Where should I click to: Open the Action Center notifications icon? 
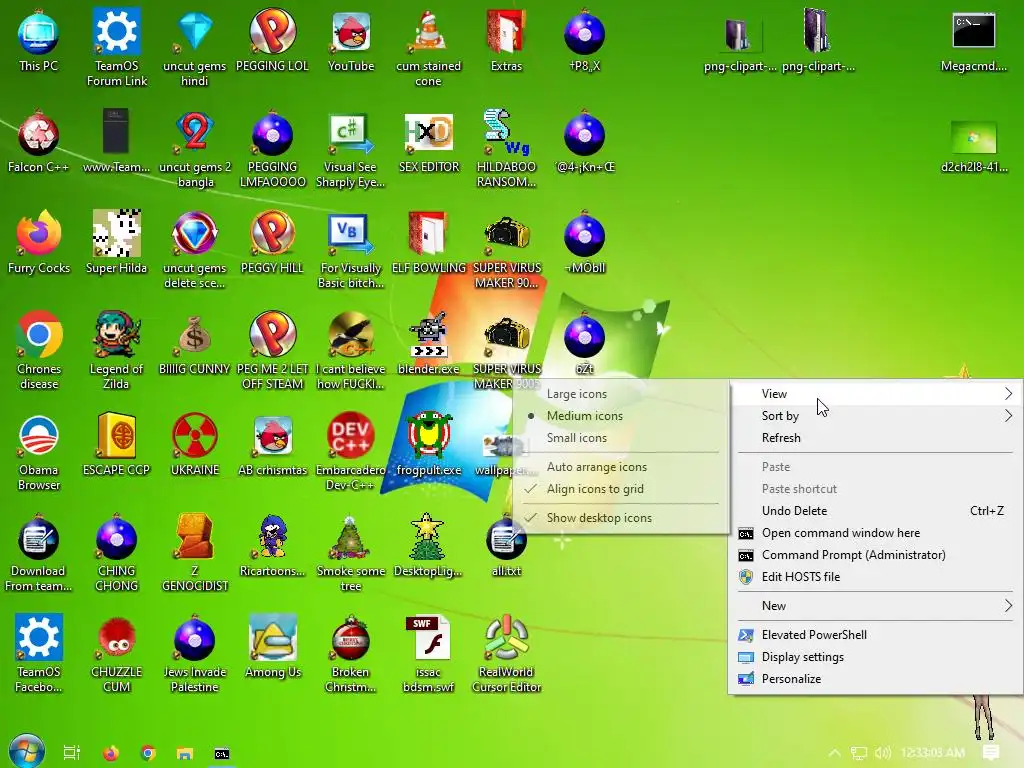point(991,753)
